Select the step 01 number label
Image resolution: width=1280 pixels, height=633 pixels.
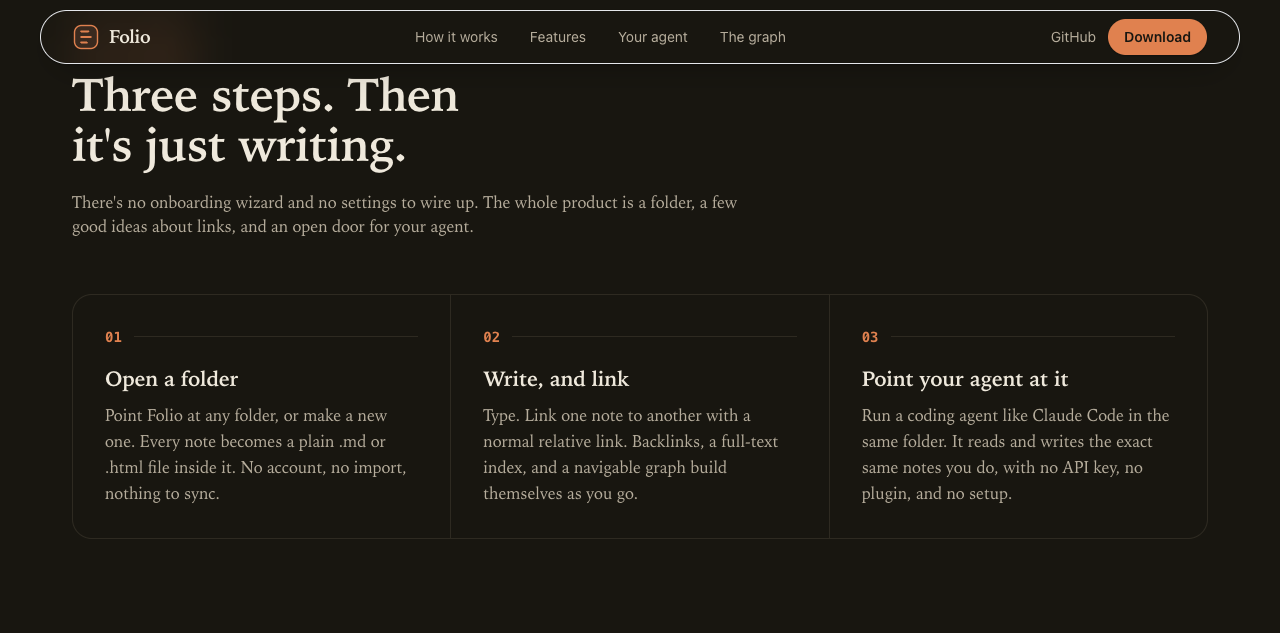113,337
